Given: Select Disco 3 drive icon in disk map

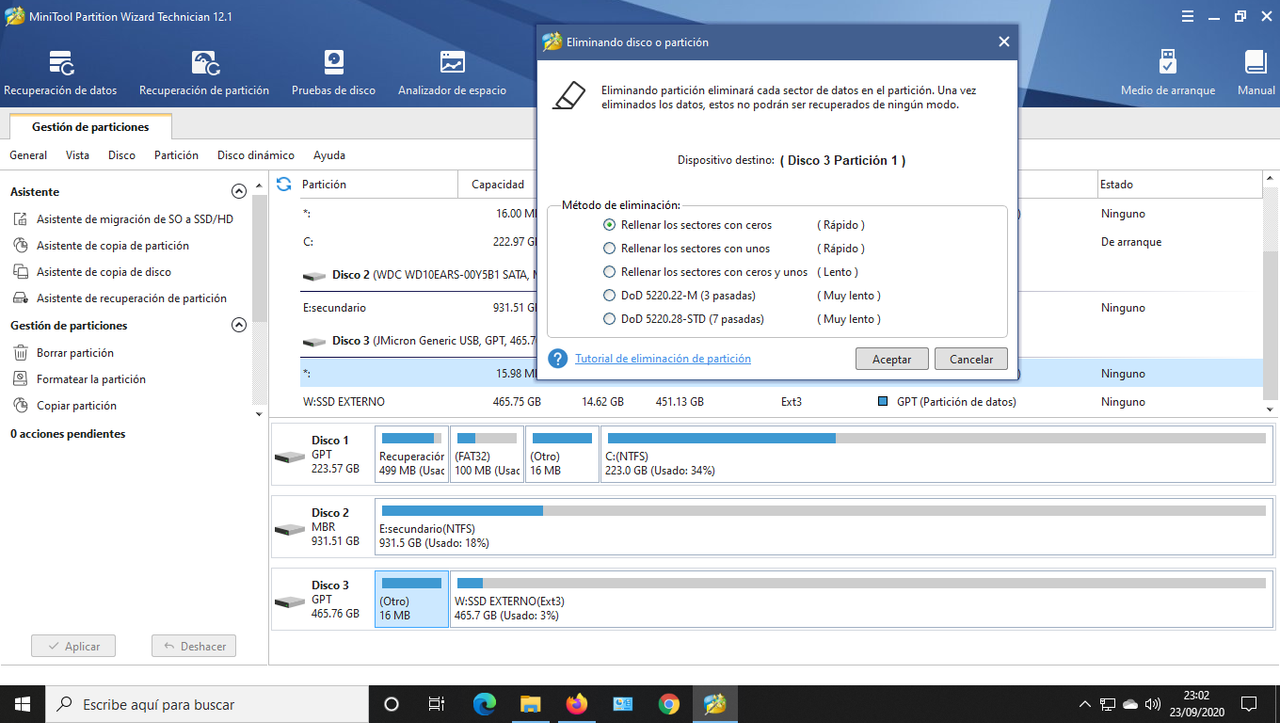Looking at the screenshot, I should [x=290, y=601].
